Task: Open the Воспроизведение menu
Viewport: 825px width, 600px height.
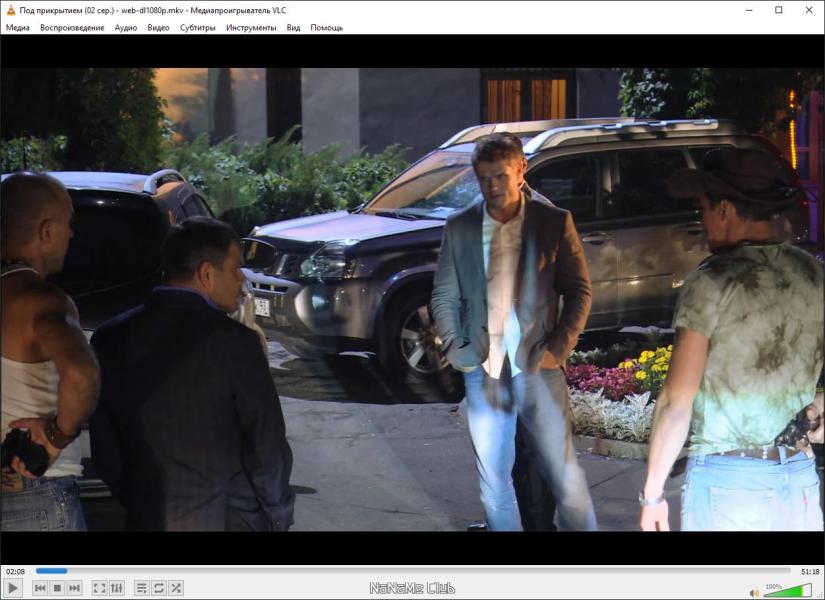Action: 72,27
